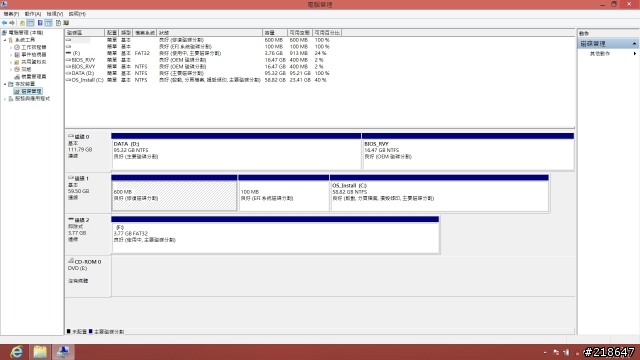Select the 電腦管理 (本機) root node
Screen dimensions: 640x360
click(x=26, y=32)
